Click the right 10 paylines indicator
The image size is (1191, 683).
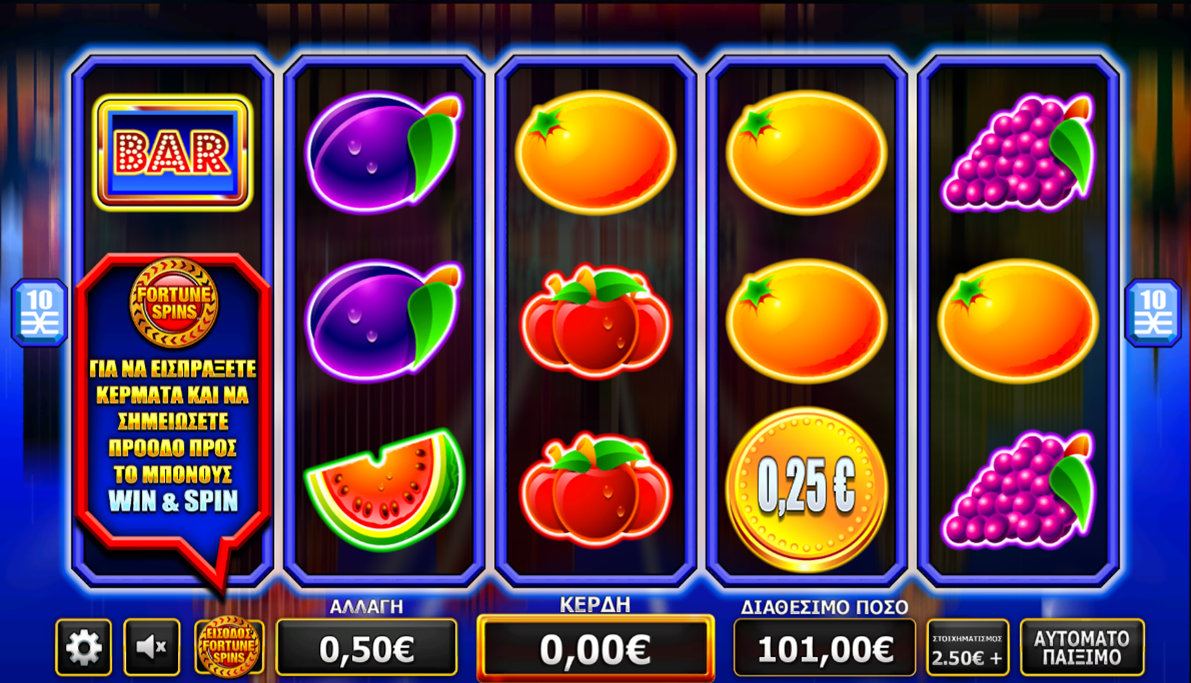(1152, 312)
